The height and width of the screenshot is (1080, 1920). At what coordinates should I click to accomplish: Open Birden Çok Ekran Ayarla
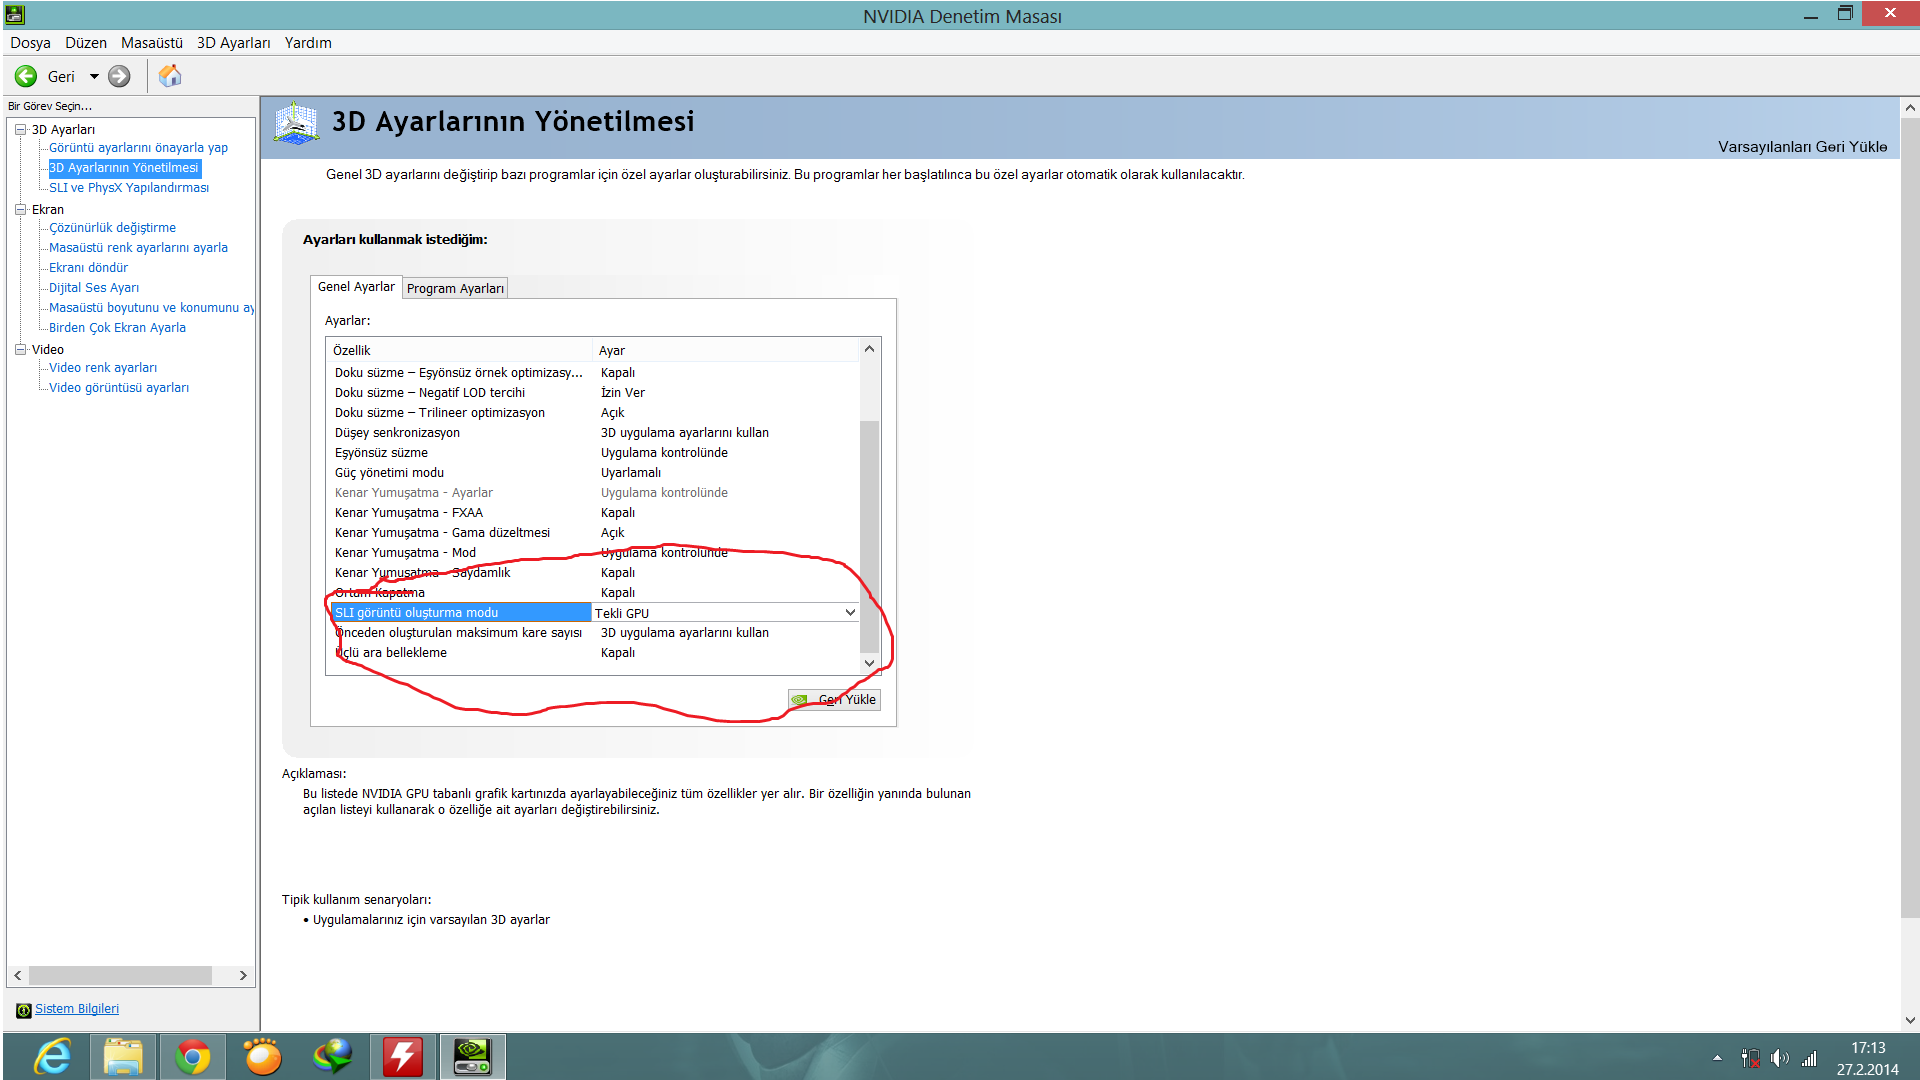coord(117,328)
